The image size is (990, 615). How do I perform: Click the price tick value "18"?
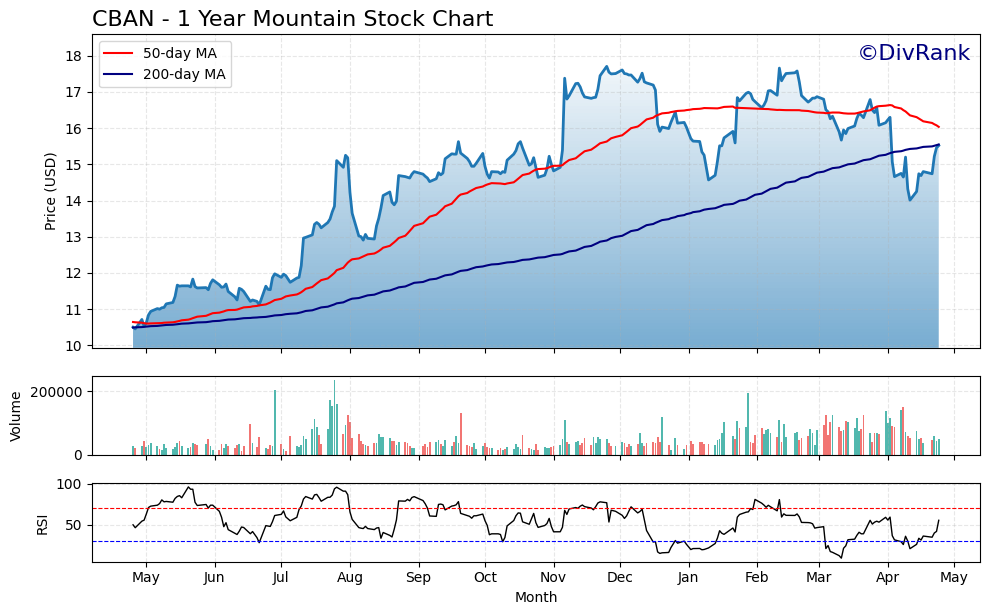coord(74,56)
